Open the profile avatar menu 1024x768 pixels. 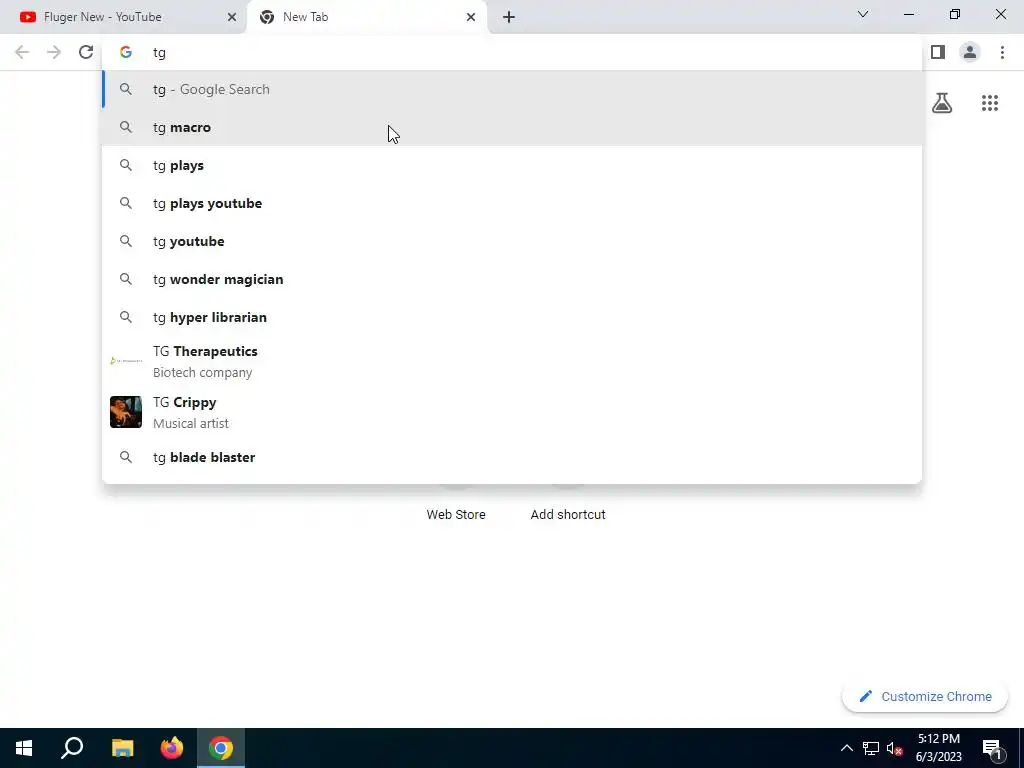(970, 52)
